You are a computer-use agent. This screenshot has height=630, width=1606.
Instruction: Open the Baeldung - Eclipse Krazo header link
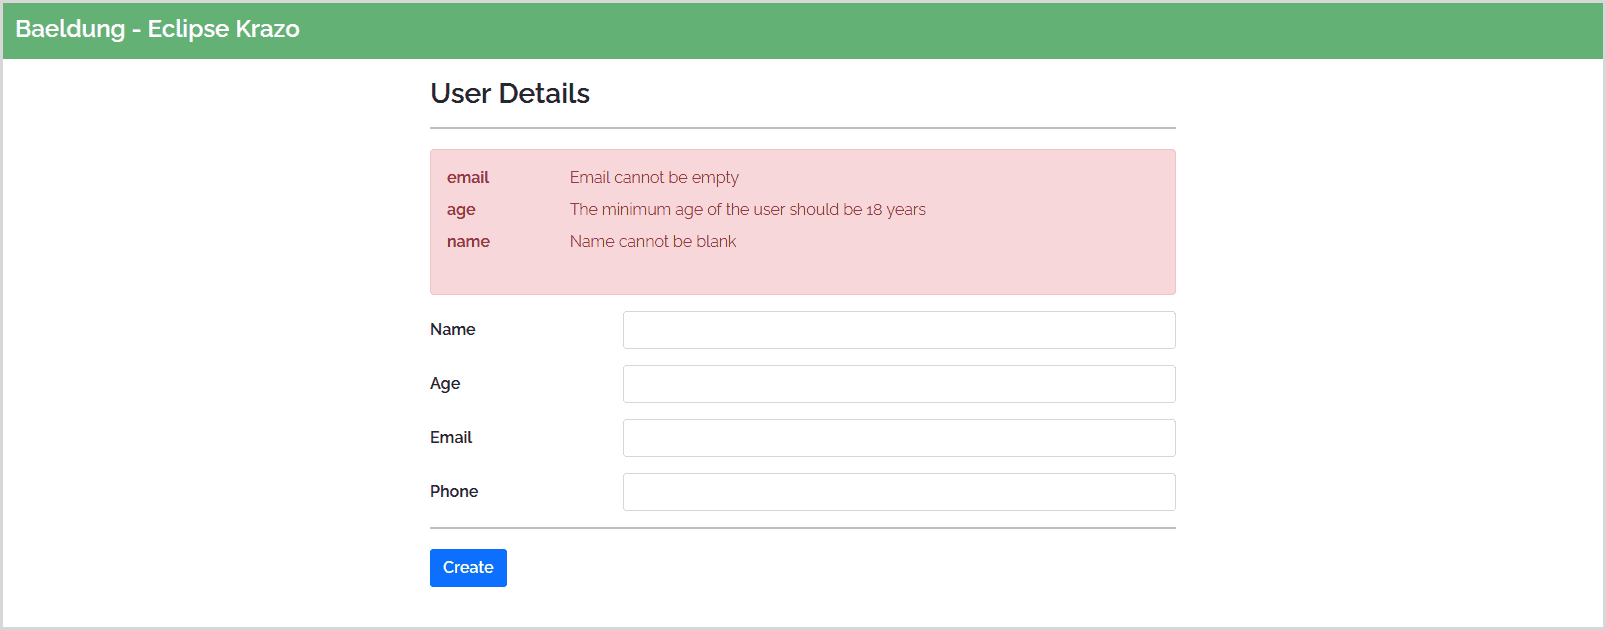[x=158, y=29]
